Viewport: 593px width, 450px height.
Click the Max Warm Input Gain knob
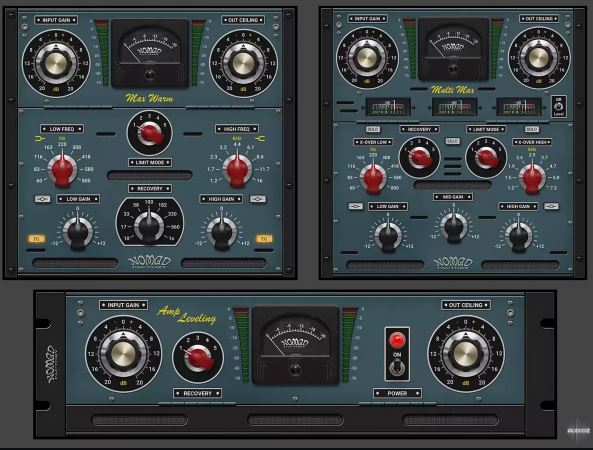(56, 63)
